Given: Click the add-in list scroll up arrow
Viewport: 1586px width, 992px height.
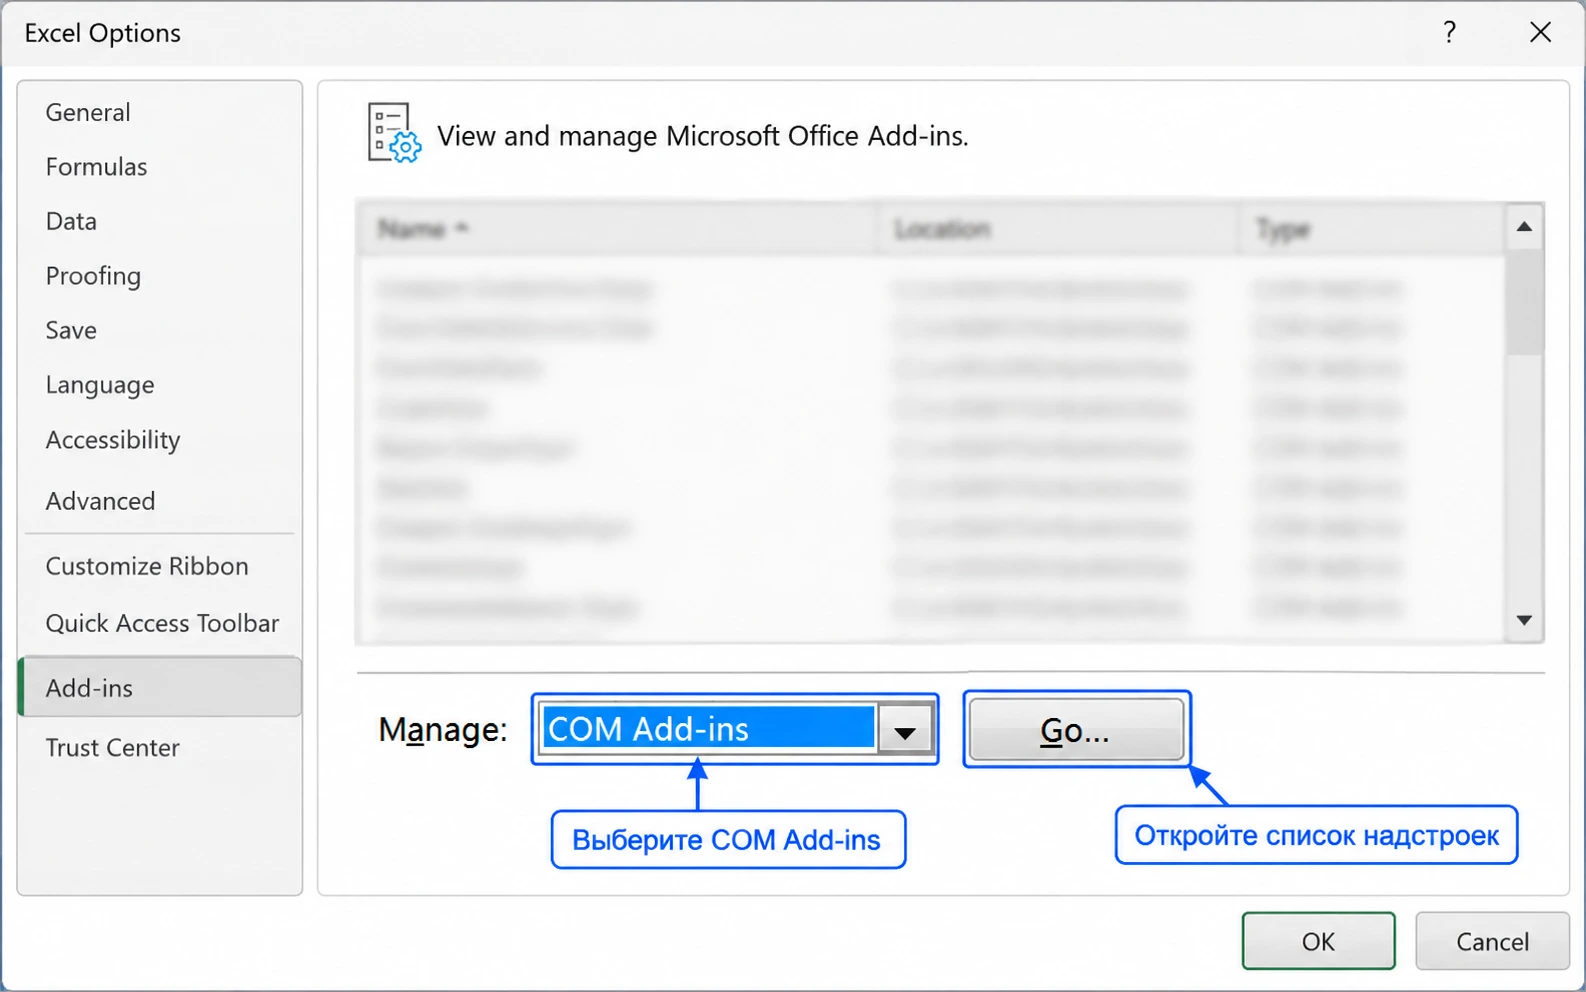Looking at the screenshot, I should [x=1524, y=227].
